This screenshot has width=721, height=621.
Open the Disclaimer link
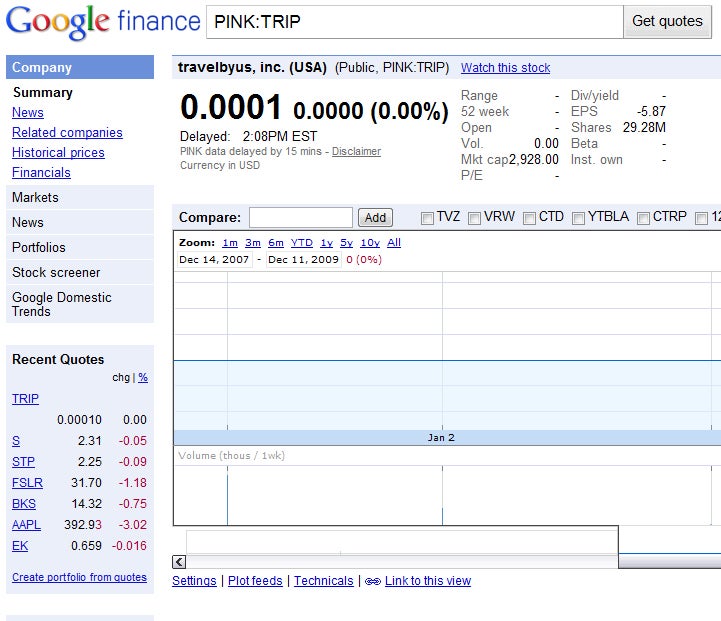(x=356, y=151)
